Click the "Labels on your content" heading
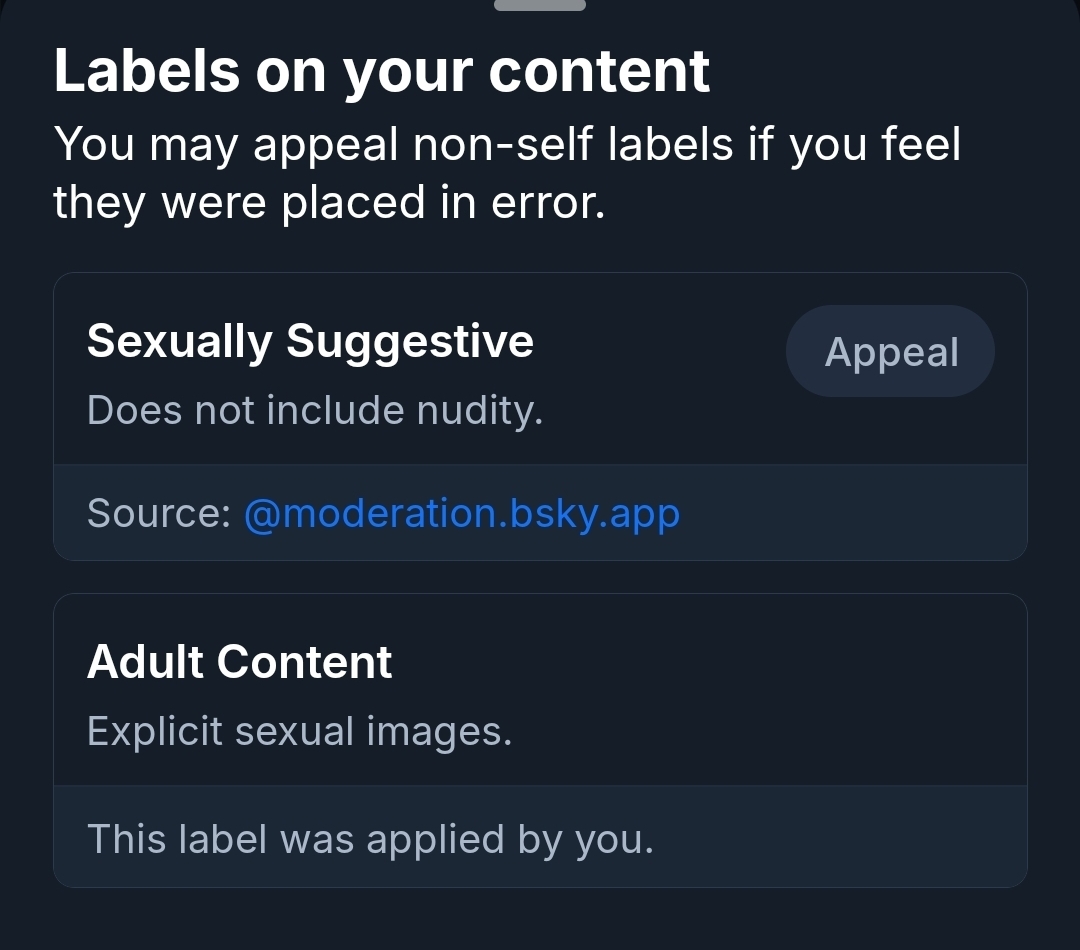This screenshot has width=1080, height=950. click(382, 71)
